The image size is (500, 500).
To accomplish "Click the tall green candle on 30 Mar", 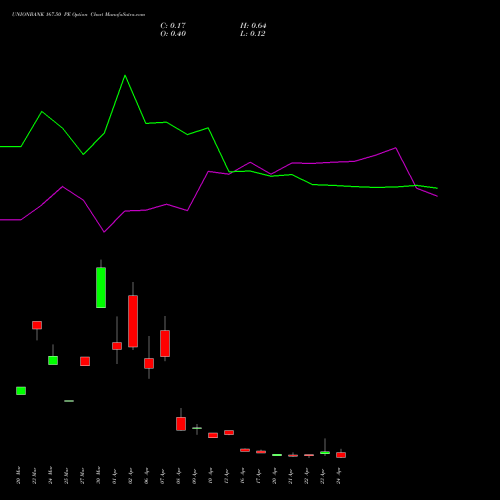I will (x=101, y=287).
